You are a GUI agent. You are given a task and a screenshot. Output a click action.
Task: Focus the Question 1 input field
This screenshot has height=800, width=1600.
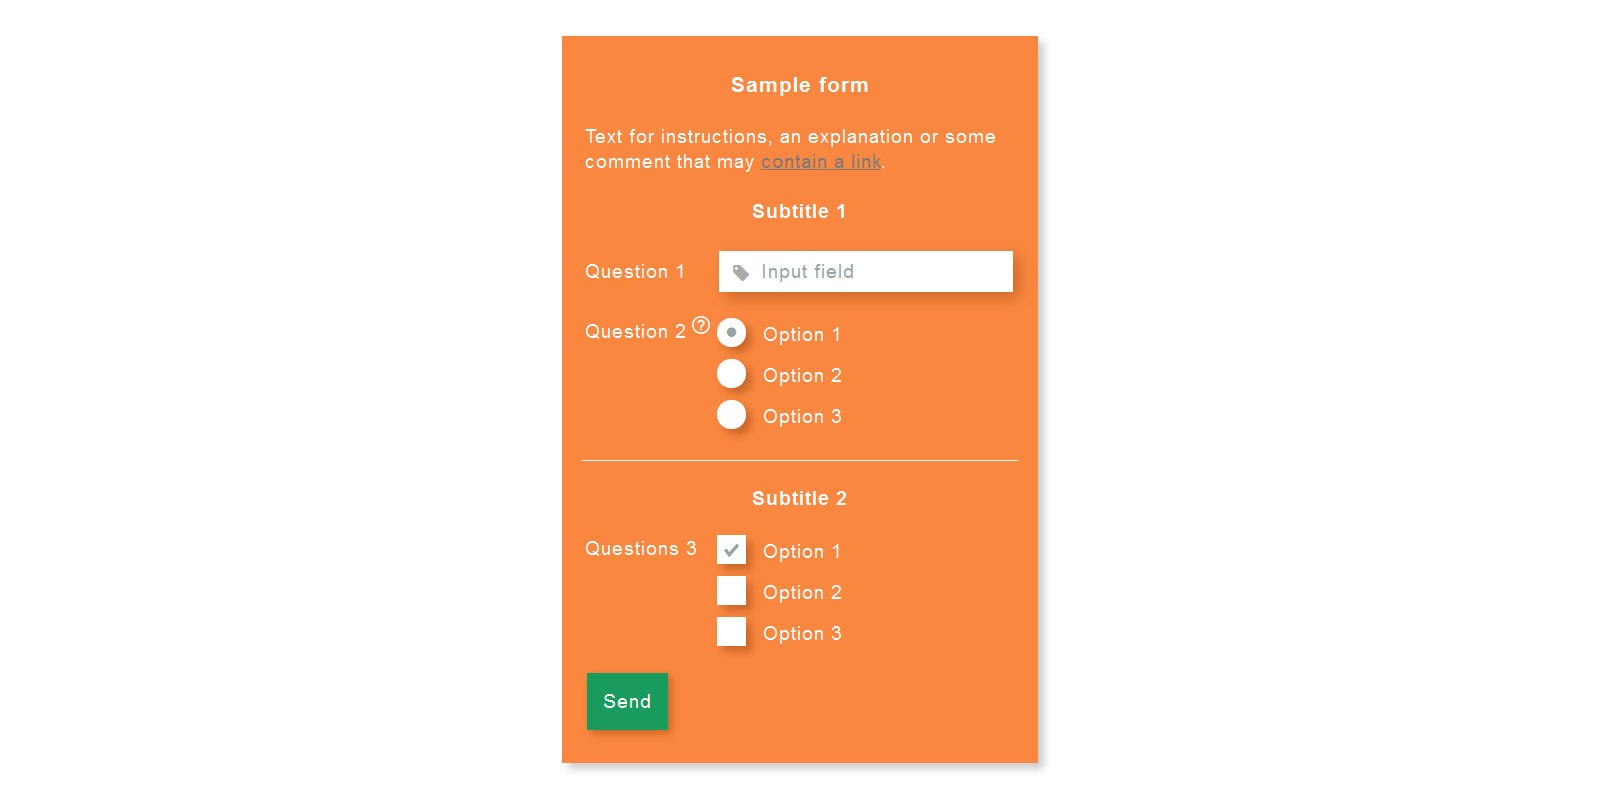pyautogui.click(x=866, y=271)
